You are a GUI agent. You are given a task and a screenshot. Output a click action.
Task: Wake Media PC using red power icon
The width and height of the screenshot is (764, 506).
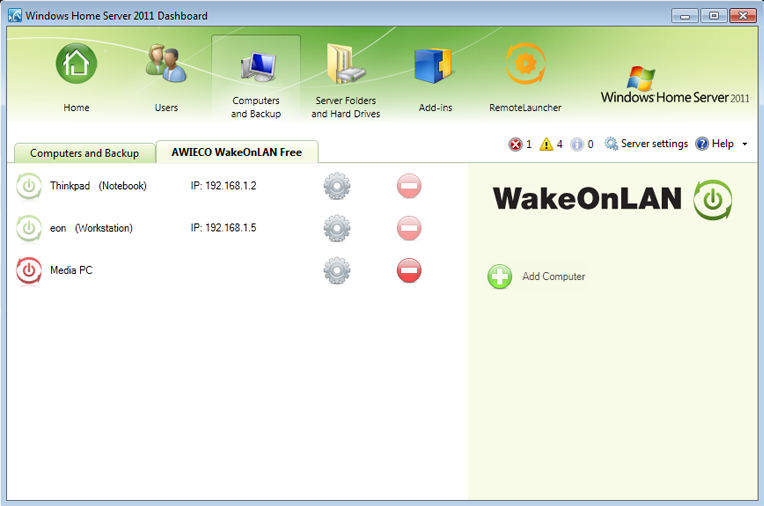(29, 270)
